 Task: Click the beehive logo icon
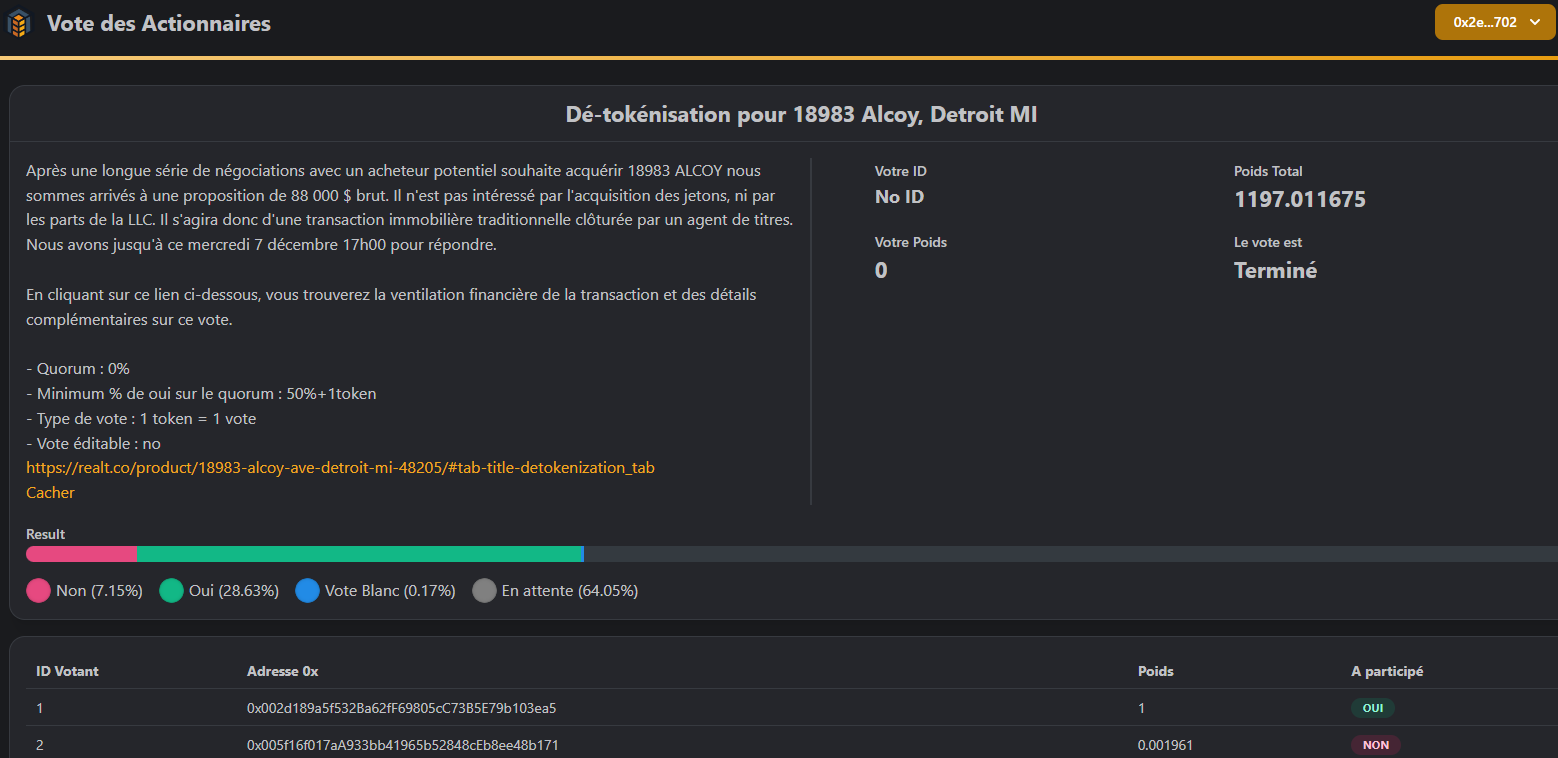click(x=19, y=23)
